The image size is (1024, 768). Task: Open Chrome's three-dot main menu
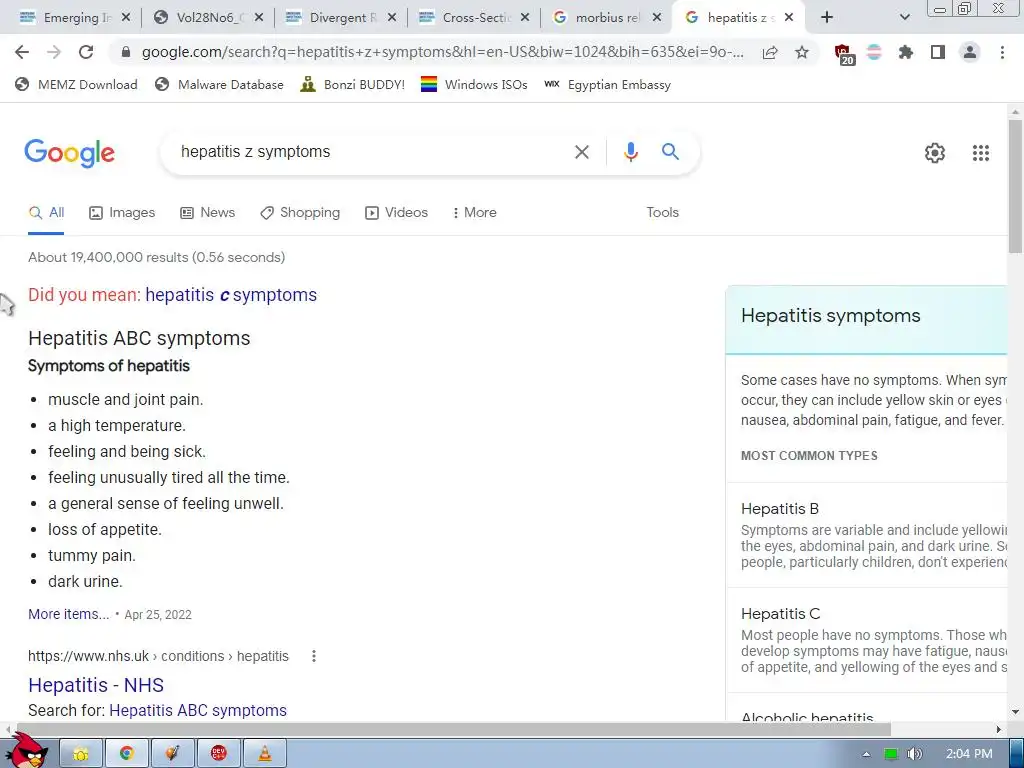[x=1002, y=52]
